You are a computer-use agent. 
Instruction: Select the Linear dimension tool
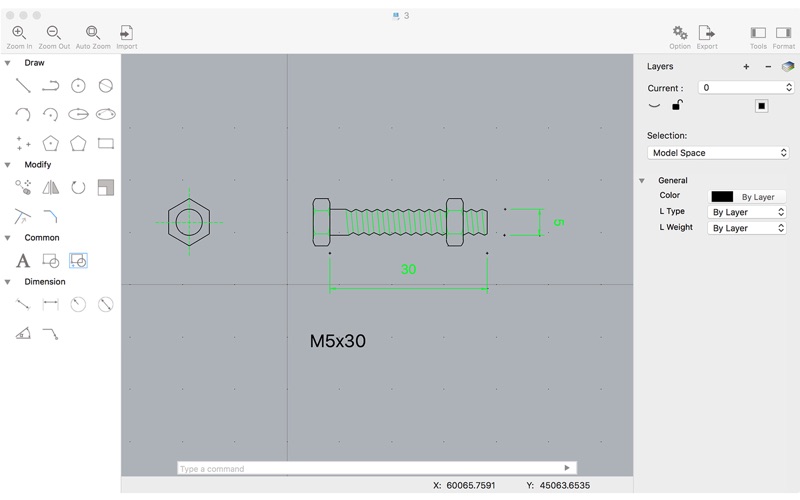point(51,305)
